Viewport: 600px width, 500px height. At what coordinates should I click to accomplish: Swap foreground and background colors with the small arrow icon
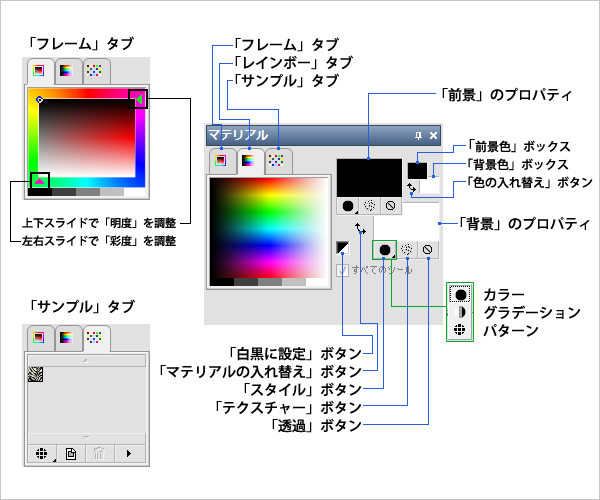tap(411, 187)
